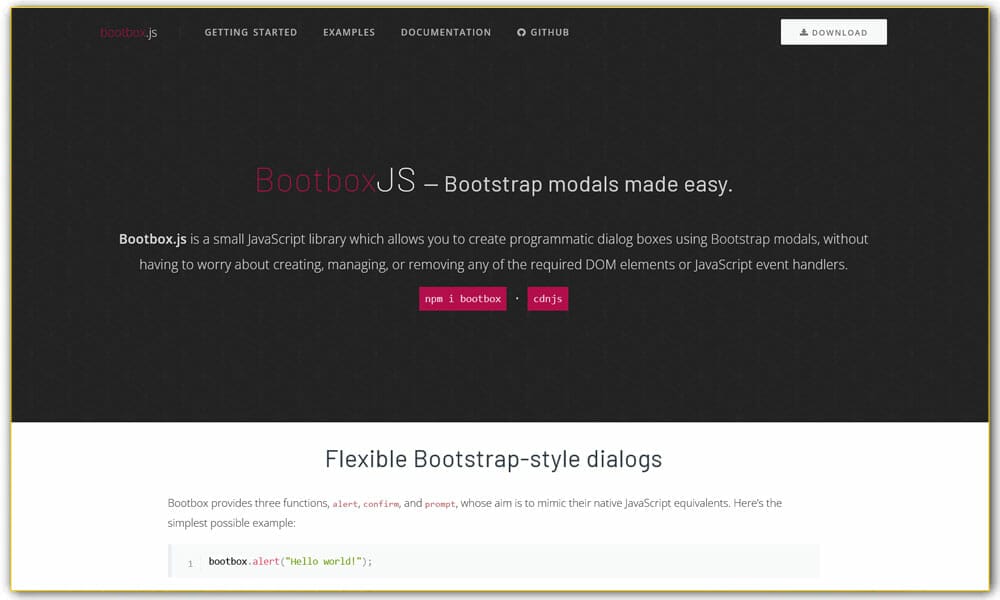Click the 'confirm' inline code link
1000x600 pixels.
(380, 503)
